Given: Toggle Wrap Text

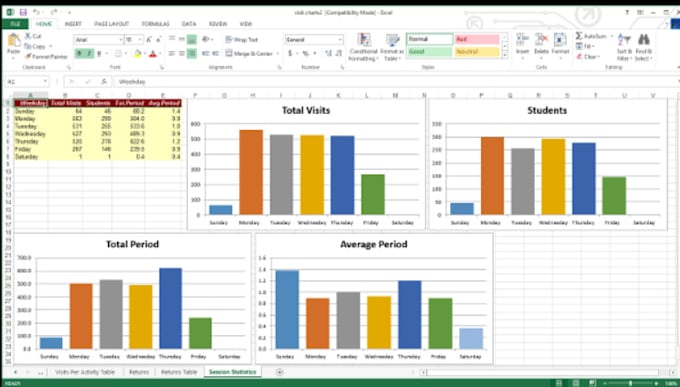Looking at the screenshot, I should (242, 39).
